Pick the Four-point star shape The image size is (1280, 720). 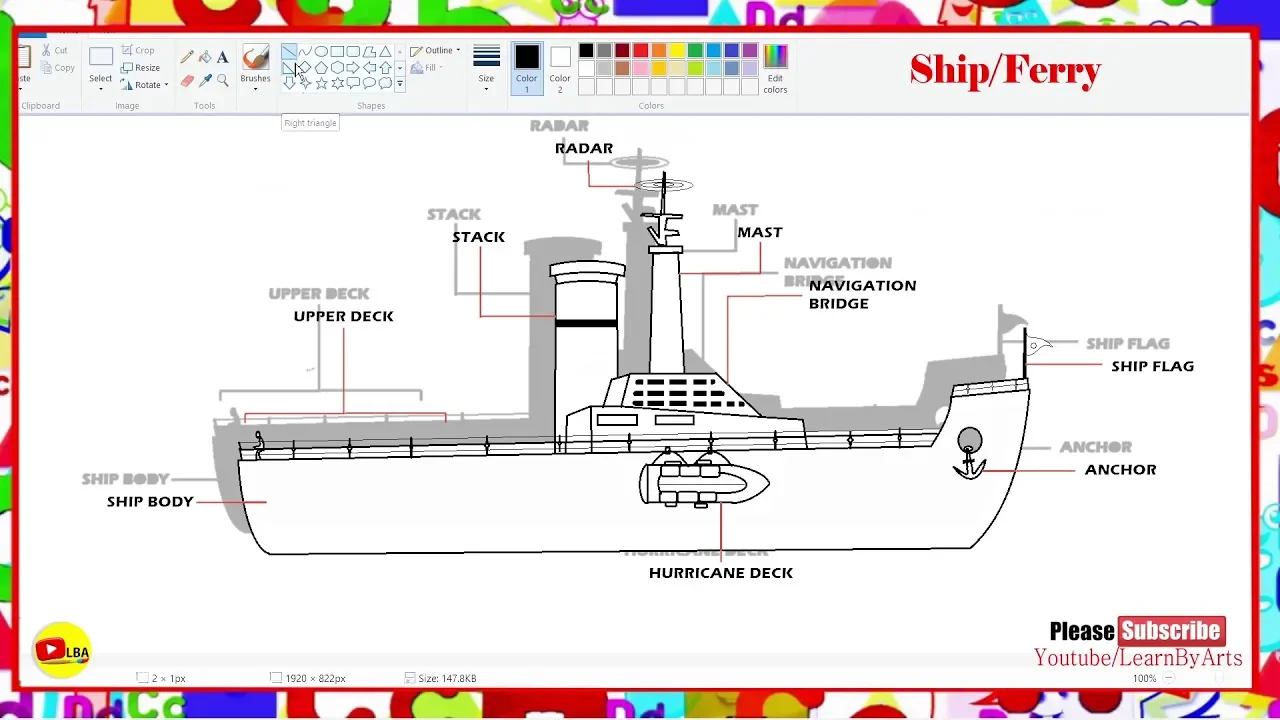[305, 83]
